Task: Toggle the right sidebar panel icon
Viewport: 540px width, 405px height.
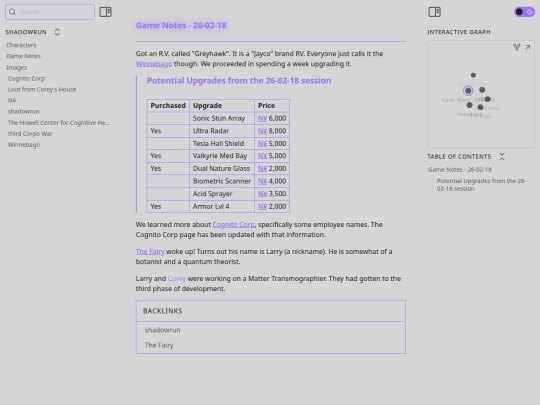Action: [435, 12]
